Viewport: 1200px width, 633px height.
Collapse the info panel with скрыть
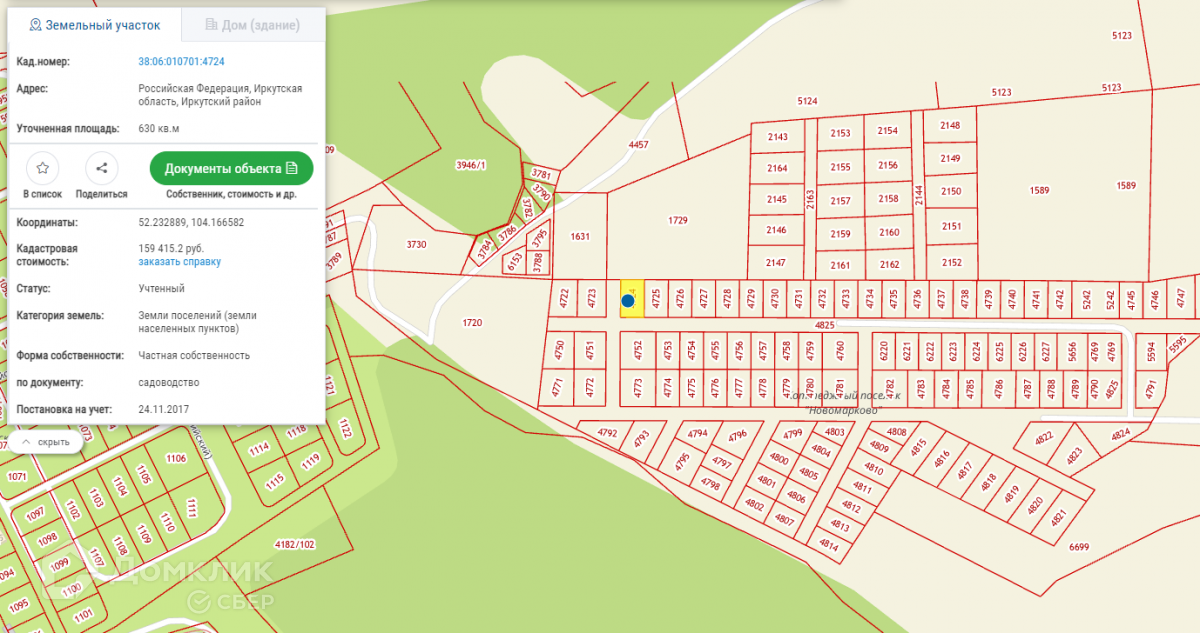coord(46,441)
